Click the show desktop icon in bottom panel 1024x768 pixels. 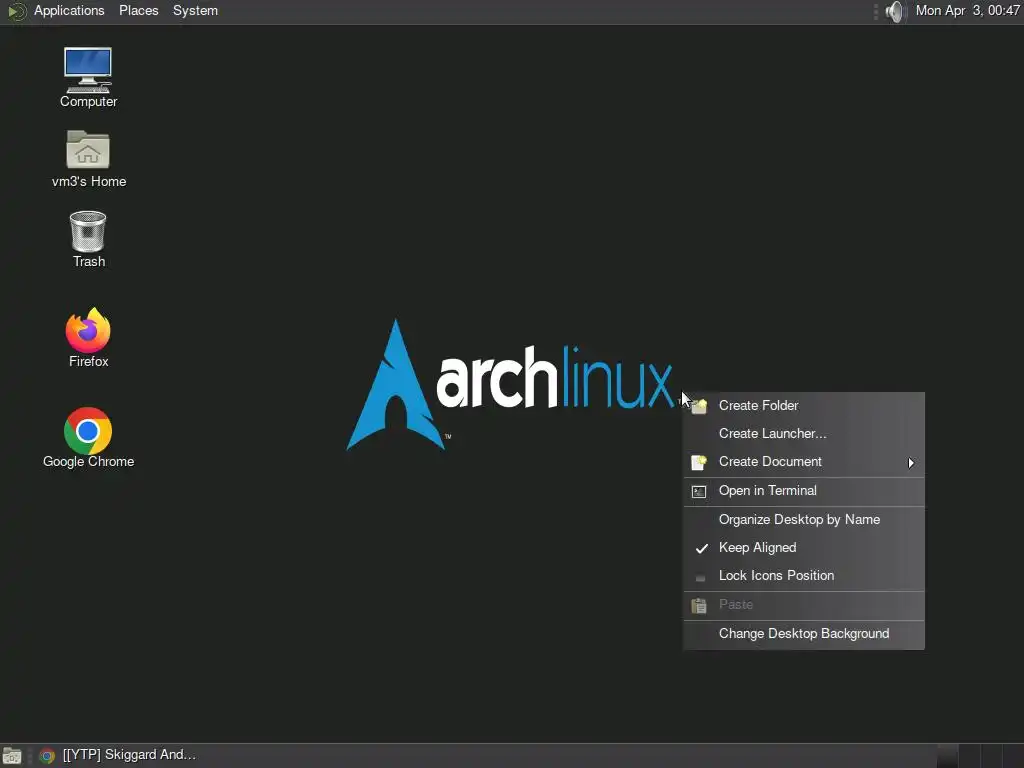(x=12, y=756)
